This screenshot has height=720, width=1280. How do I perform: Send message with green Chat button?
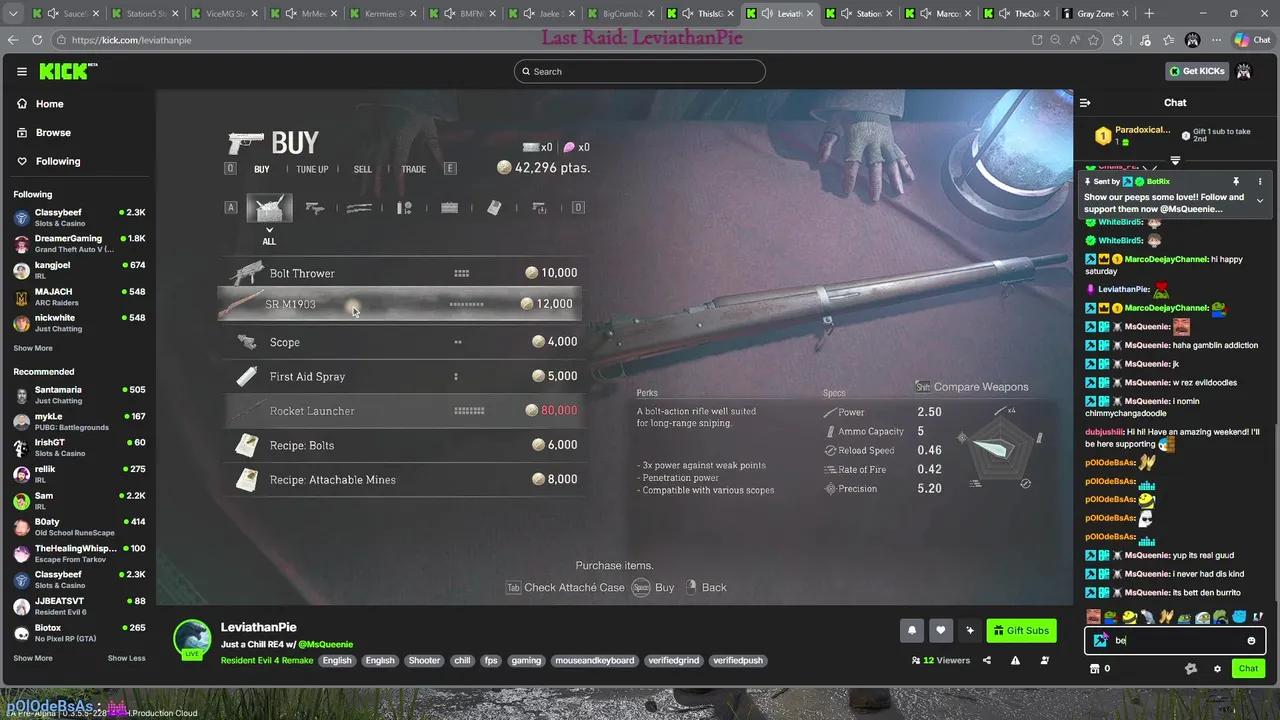(1248, 669)
